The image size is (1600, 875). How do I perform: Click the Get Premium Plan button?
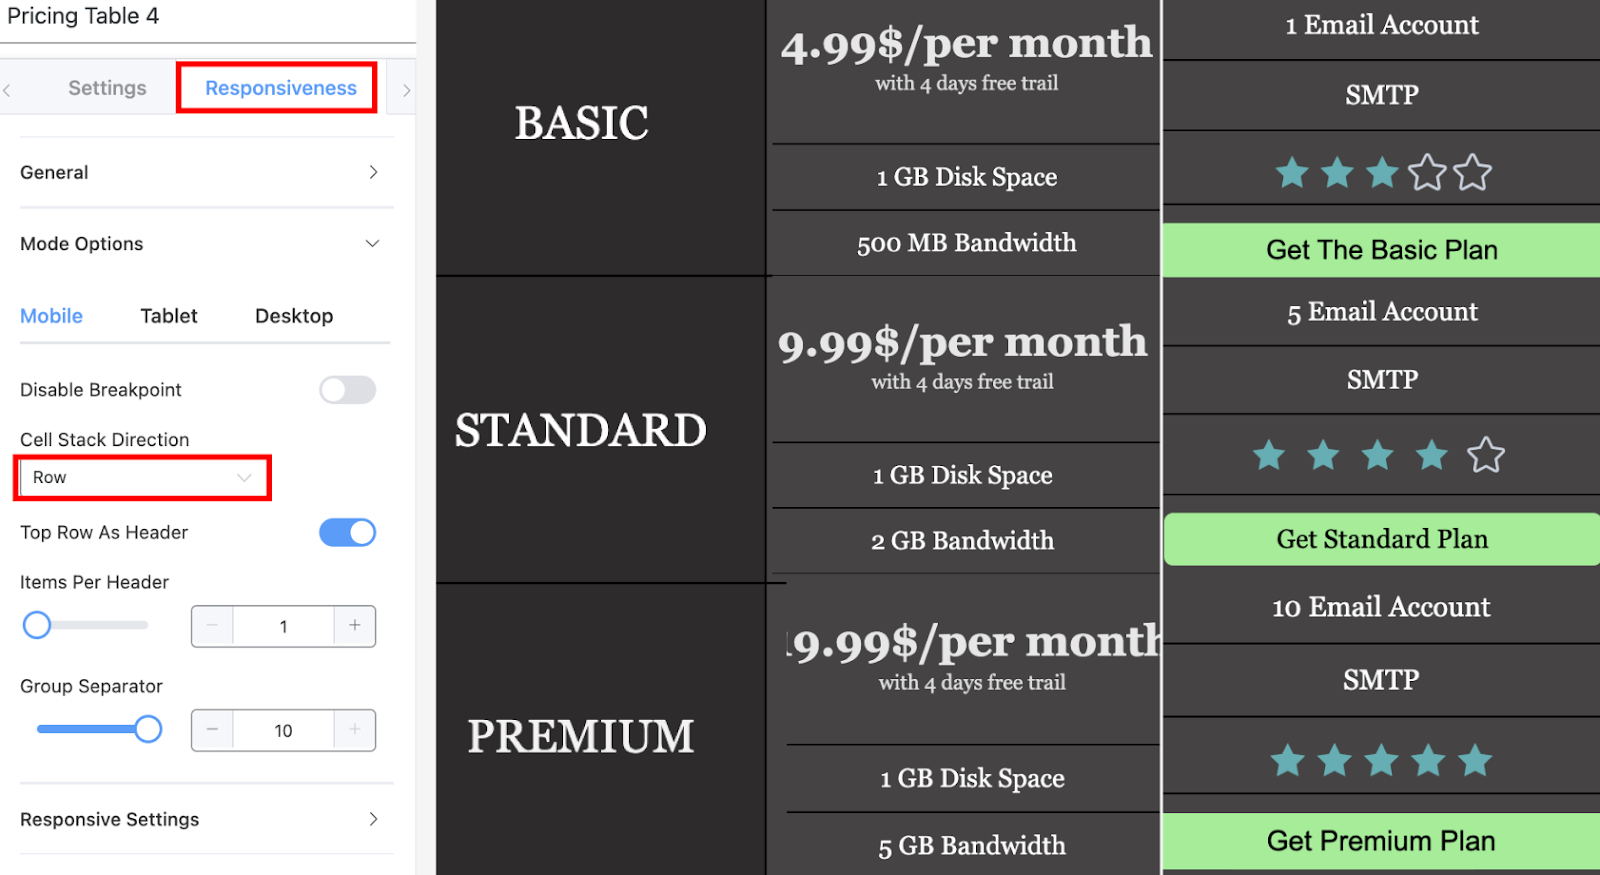(1381, 840)
